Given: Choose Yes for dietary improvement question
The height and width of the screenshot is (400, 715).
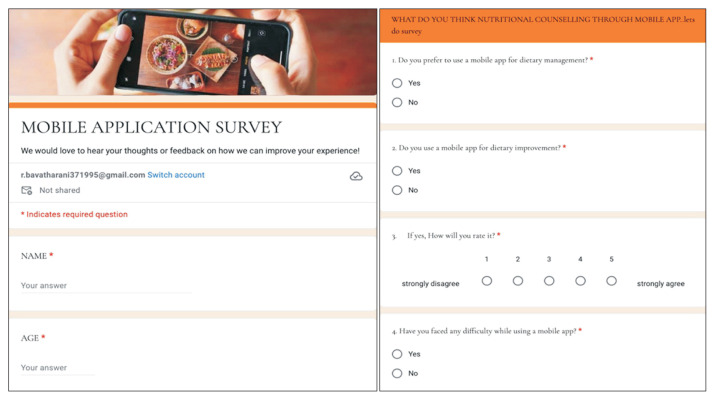Looking at the screenshot, I should pos(397,171).
